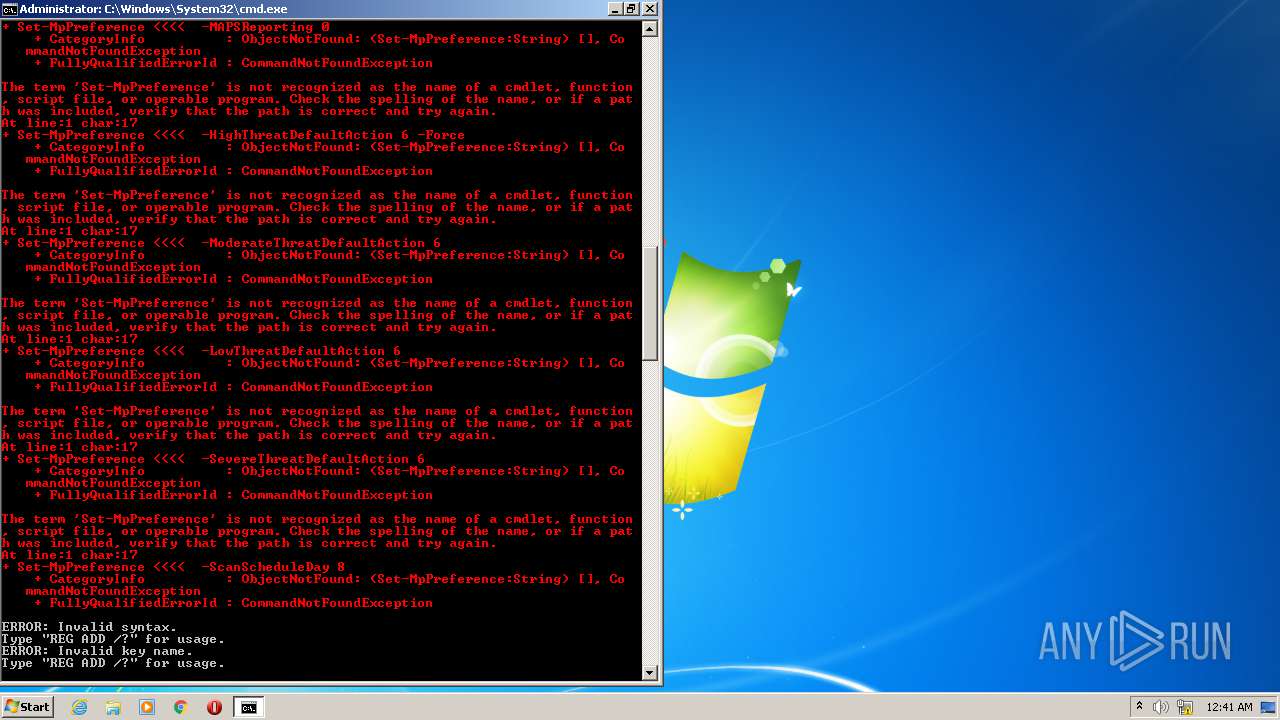Launch Windows Media Player from the taskbar
Viewport: 1280px width, 720px height.
point(147,707)
